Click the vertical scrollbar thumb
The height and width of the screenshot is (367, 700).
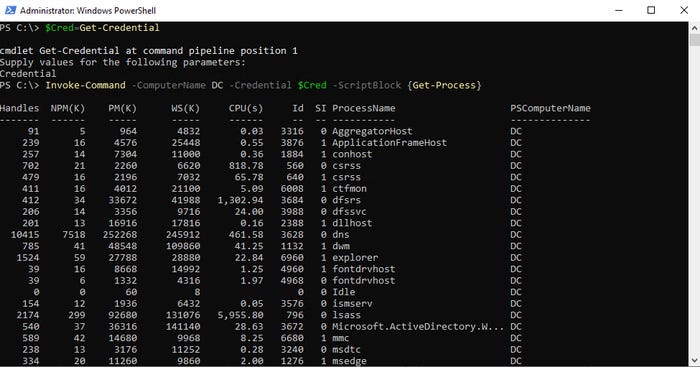[694, 40]
